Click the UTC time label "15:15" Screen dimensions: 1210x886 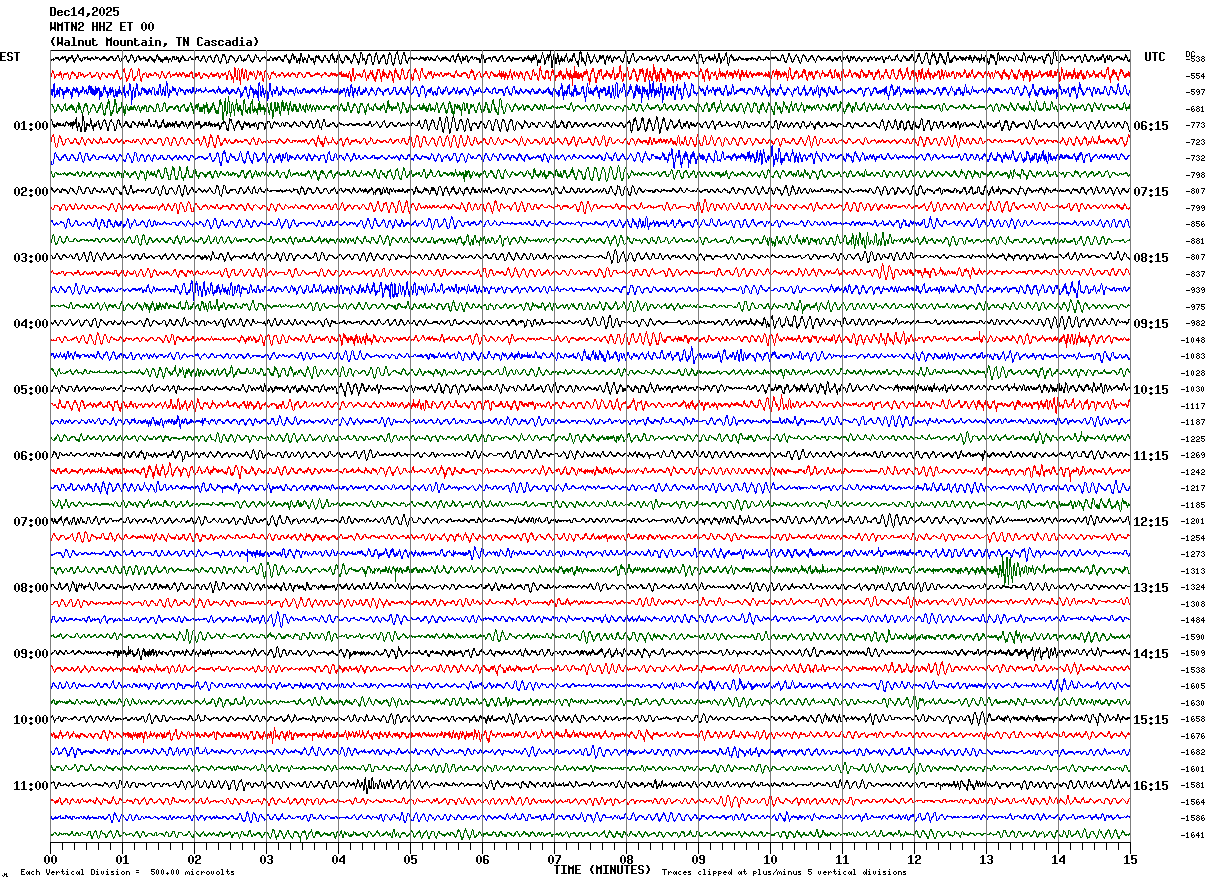pos(1151,720)
